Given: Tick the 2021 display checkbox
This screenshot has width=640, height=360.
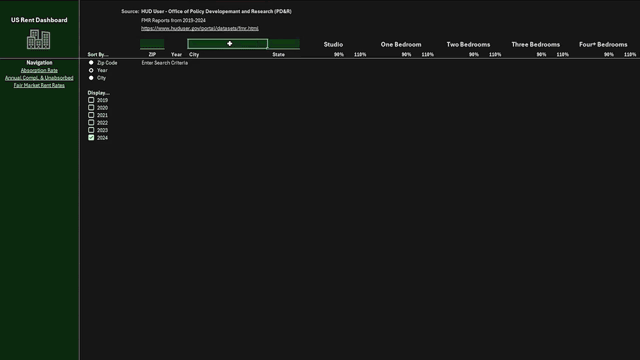Looking at the screenshot, I should 91,115.
